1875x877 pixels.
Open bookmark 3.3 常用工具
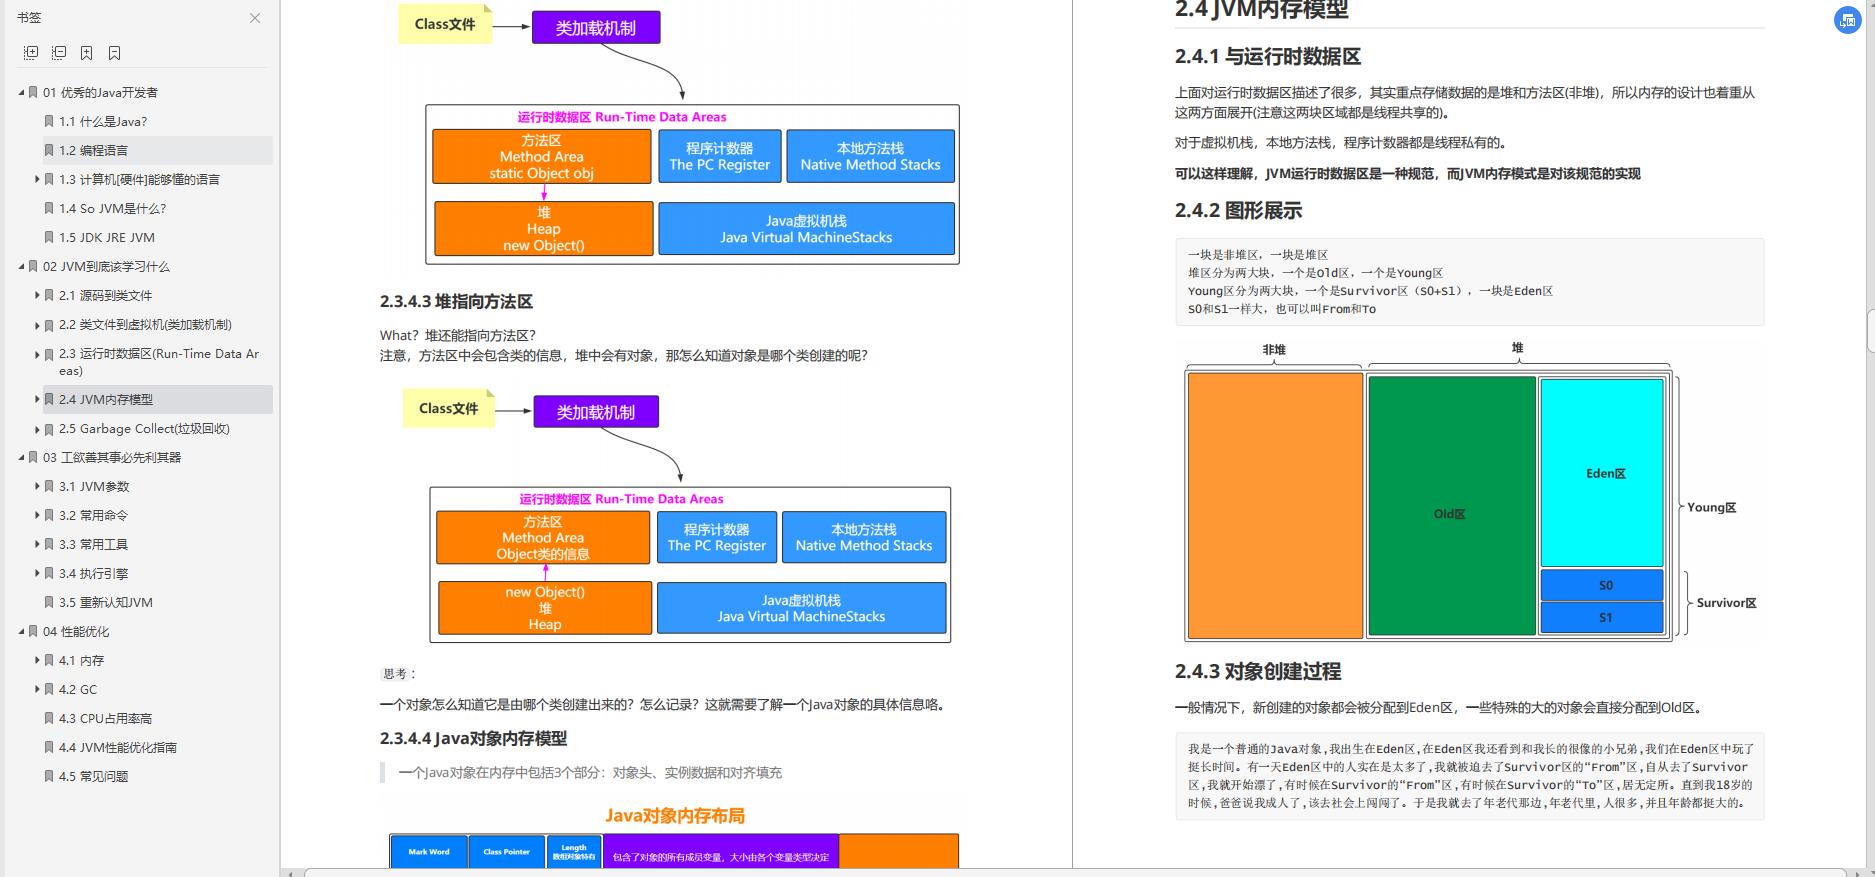pyautogui.click(x=93, y=544)
